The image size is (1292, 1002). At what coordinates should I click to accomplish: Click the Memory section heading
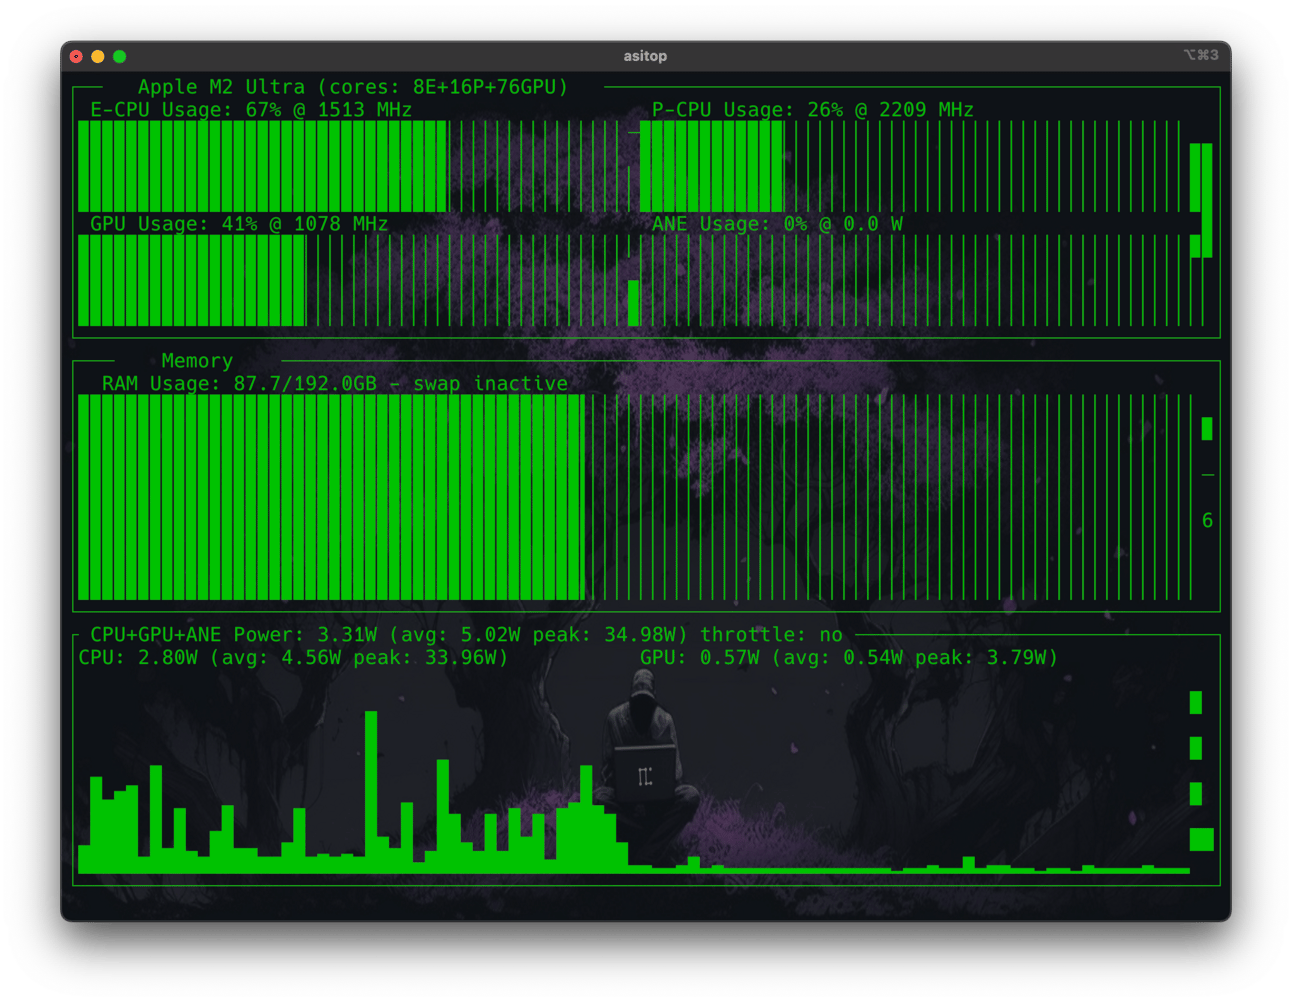(x=197, y=361)
